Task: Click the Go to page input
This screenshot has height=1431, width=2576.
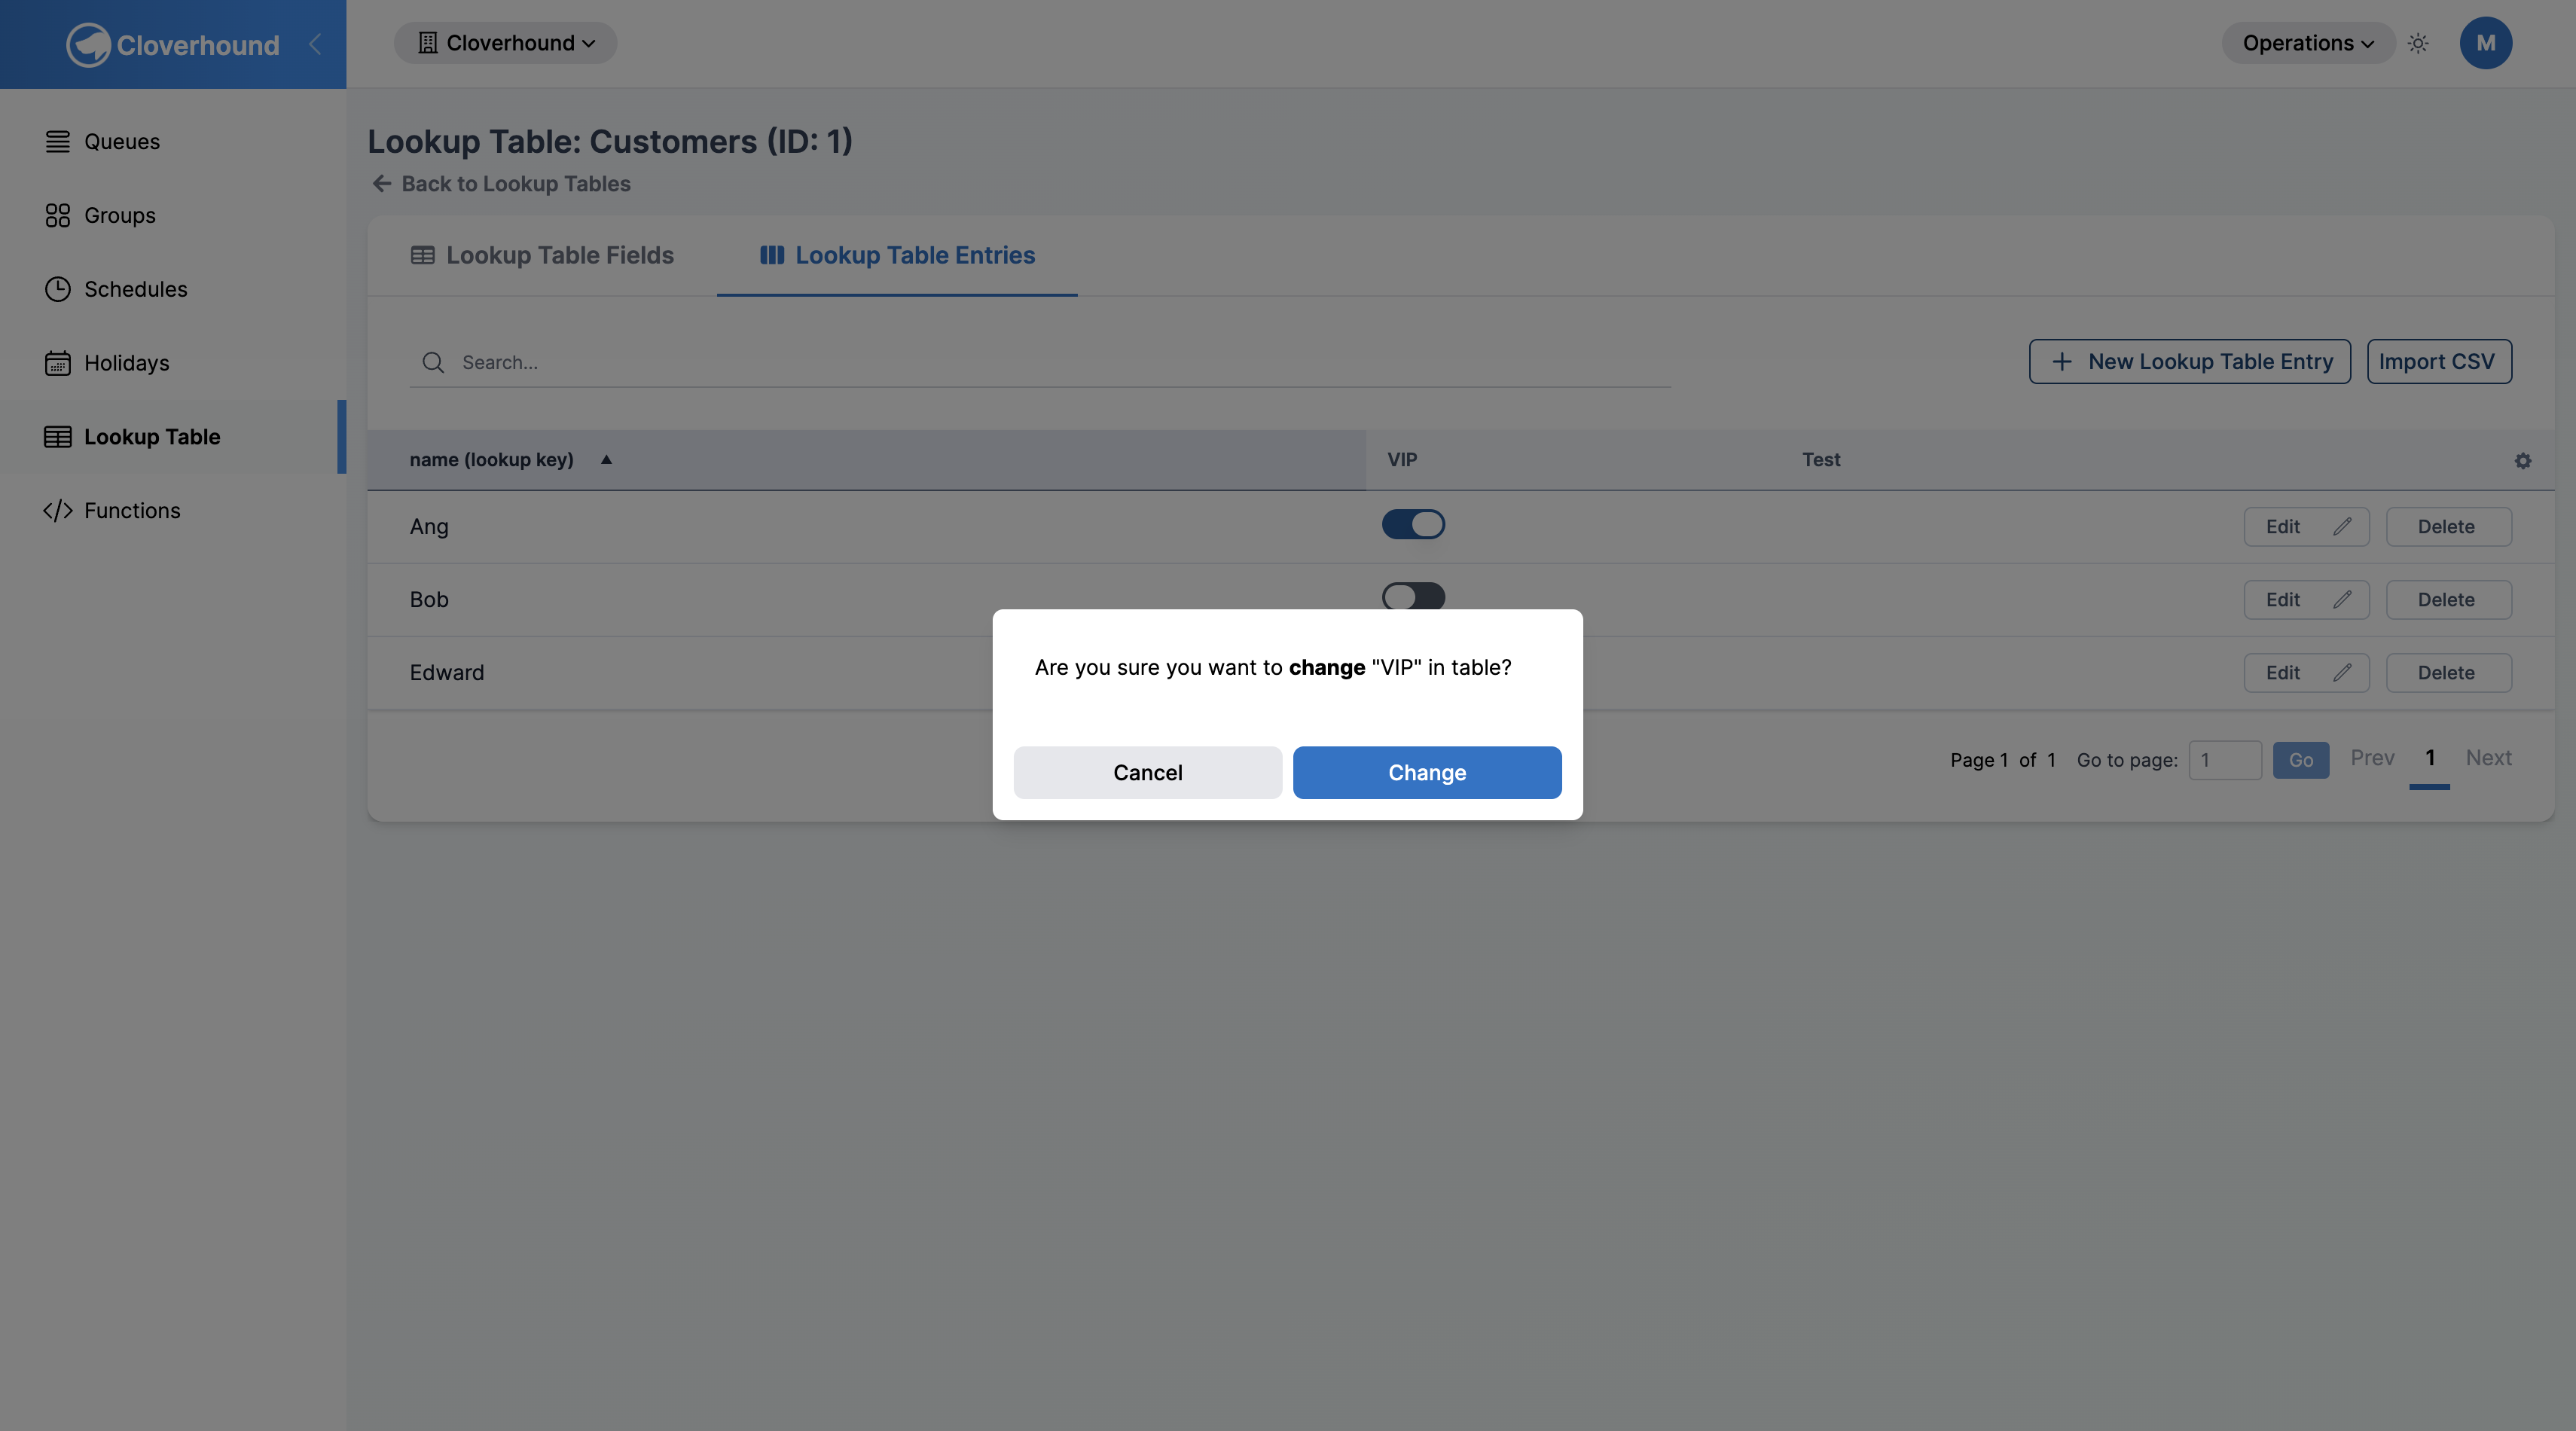Action: pos(2225,760)
